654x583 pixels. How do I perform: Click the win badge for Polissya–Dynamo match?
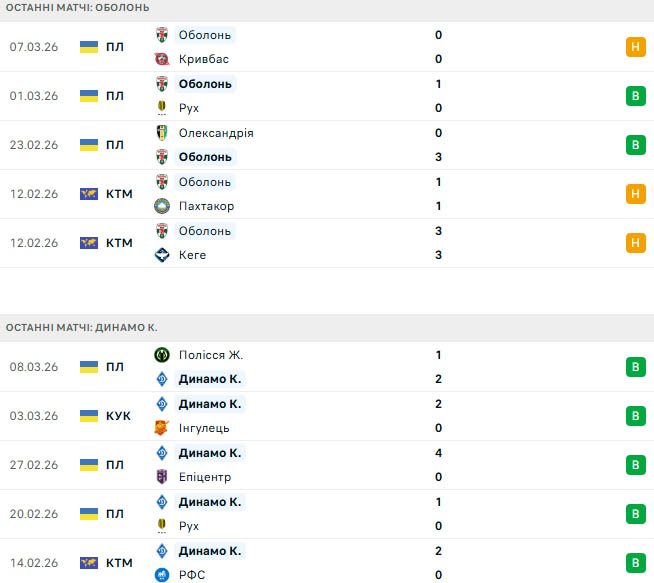(x=634, y=367)
